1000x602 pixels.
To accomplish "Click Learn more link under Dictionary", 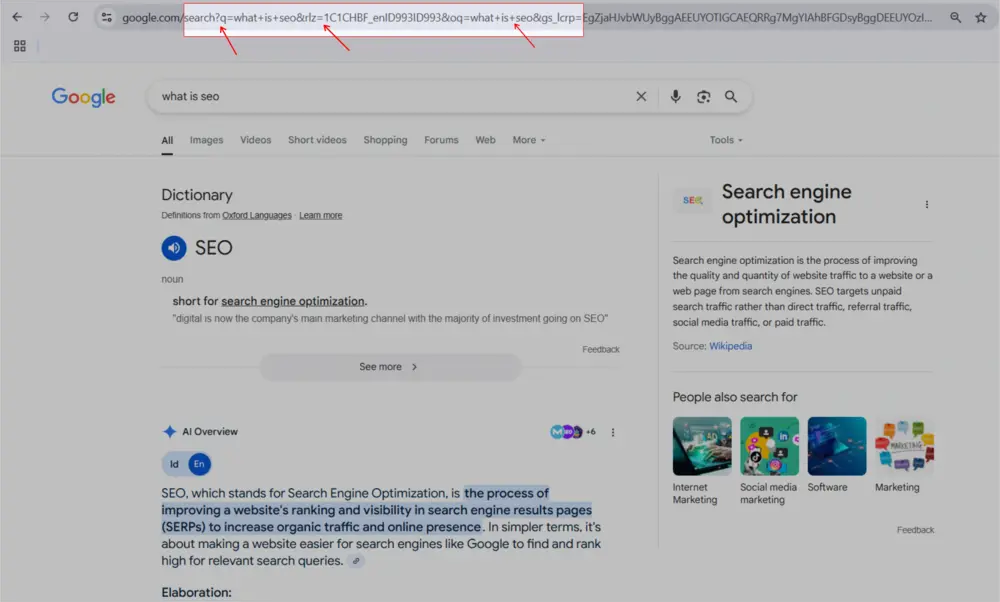I will 321,216.
